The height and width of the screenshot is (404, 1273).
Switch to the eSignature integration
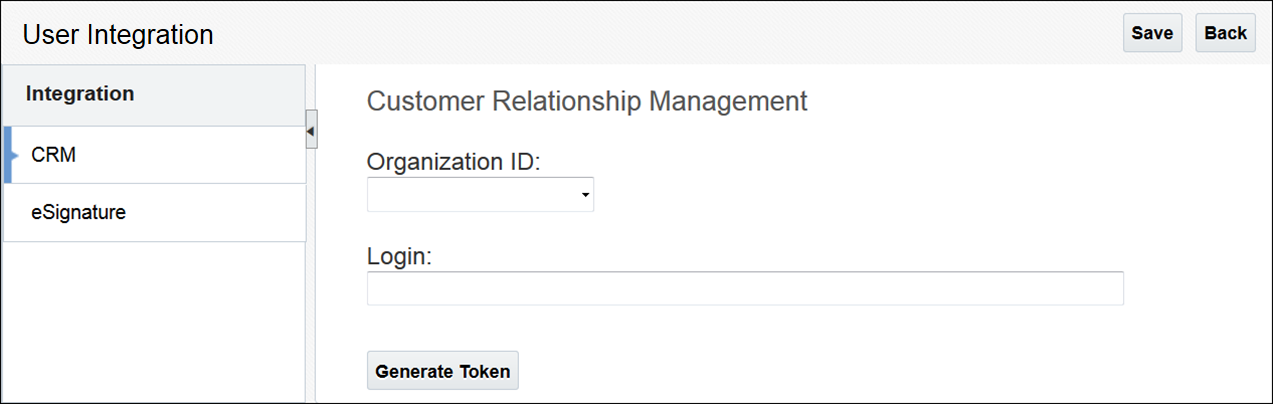(x=78, y=212)
